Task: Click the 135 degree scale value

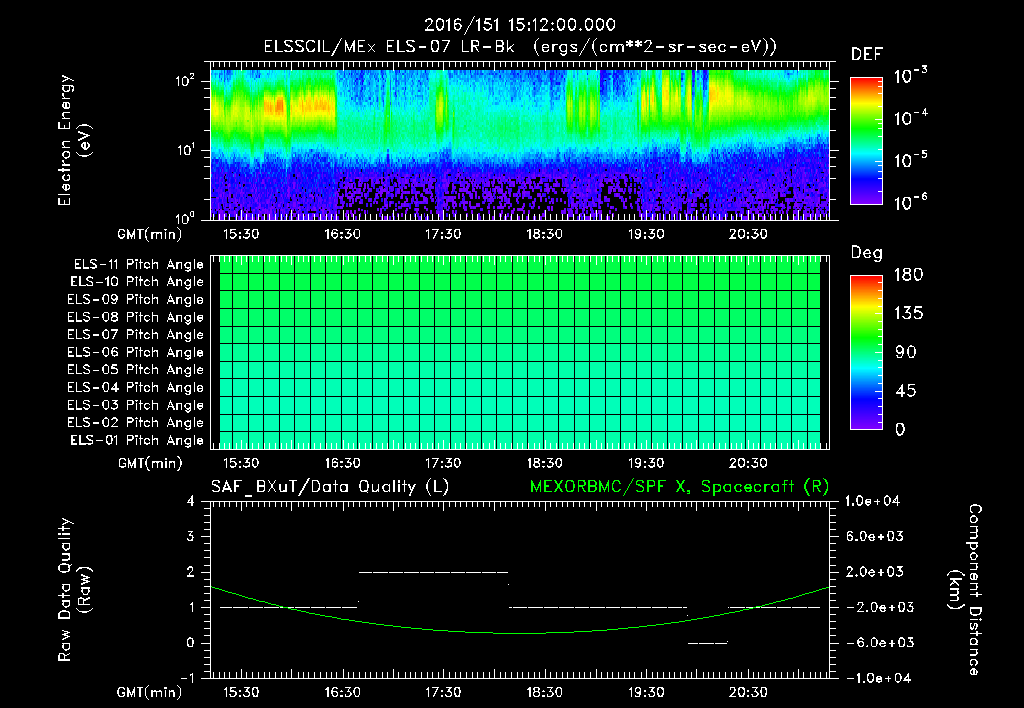Action: tap(908, 314)
